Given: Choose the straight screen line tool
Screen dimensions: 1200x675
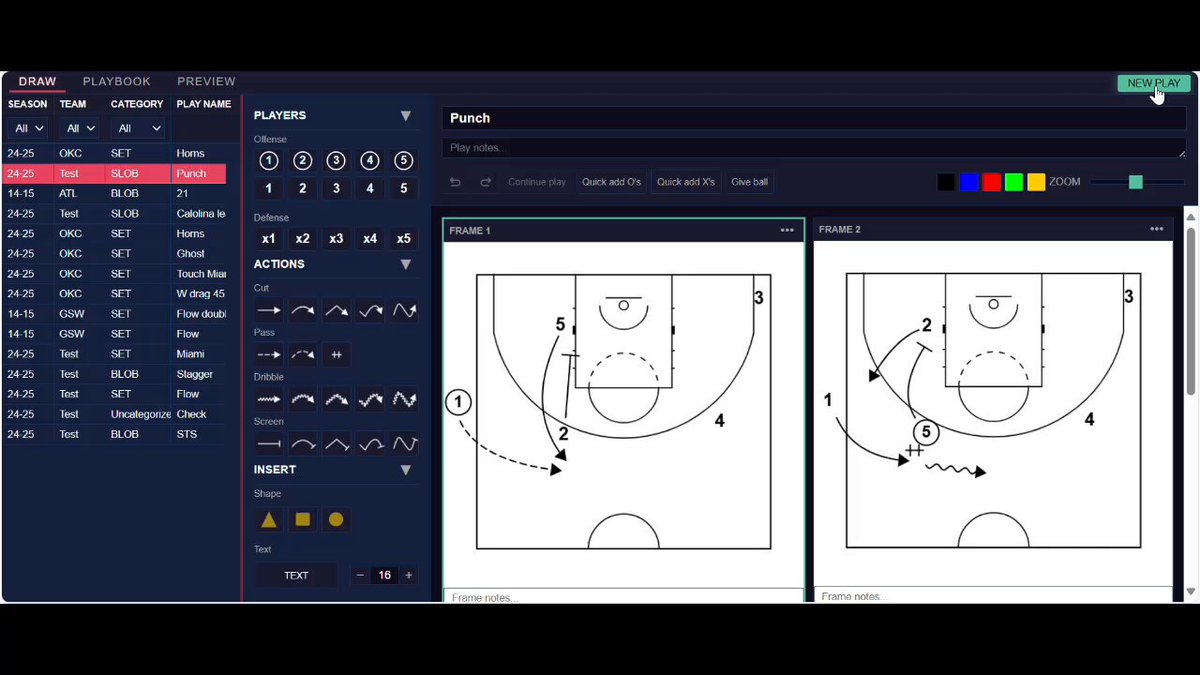Looking at the screenshot, I should (x=269, y=443).
